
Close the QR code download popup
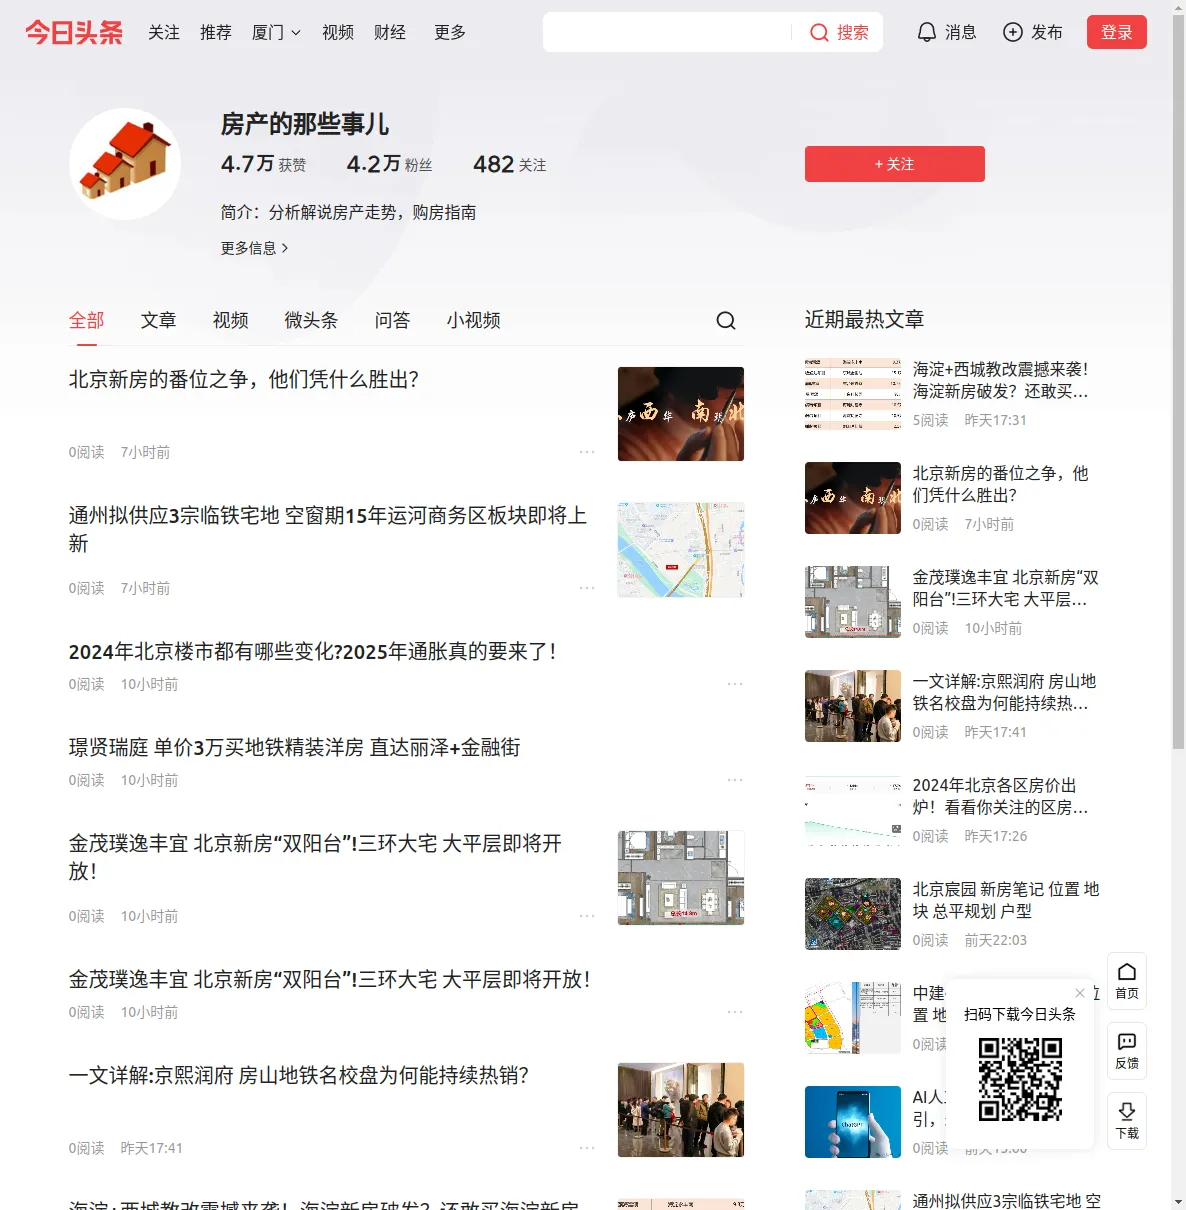pyautogui.click(x=1080, y=993)
